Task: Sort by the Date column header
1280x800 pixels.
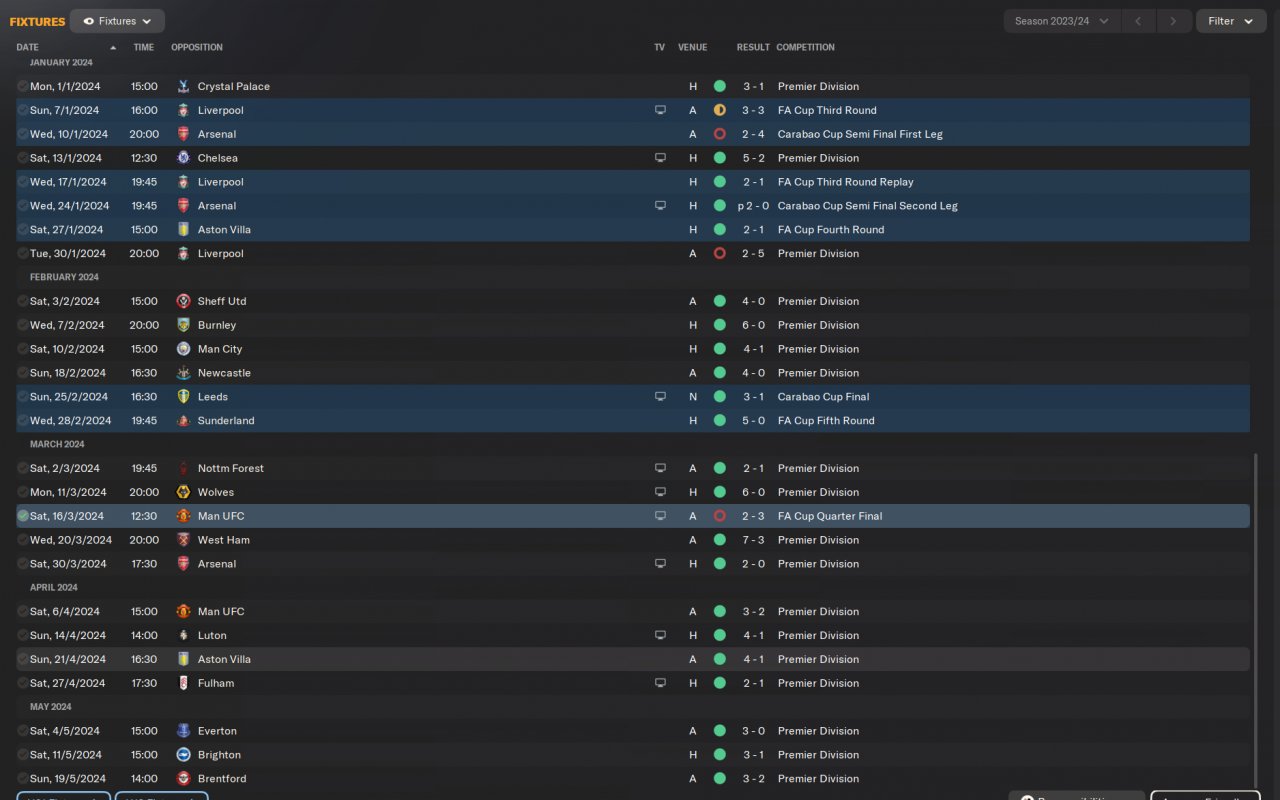Action: (x=28, y=47)
